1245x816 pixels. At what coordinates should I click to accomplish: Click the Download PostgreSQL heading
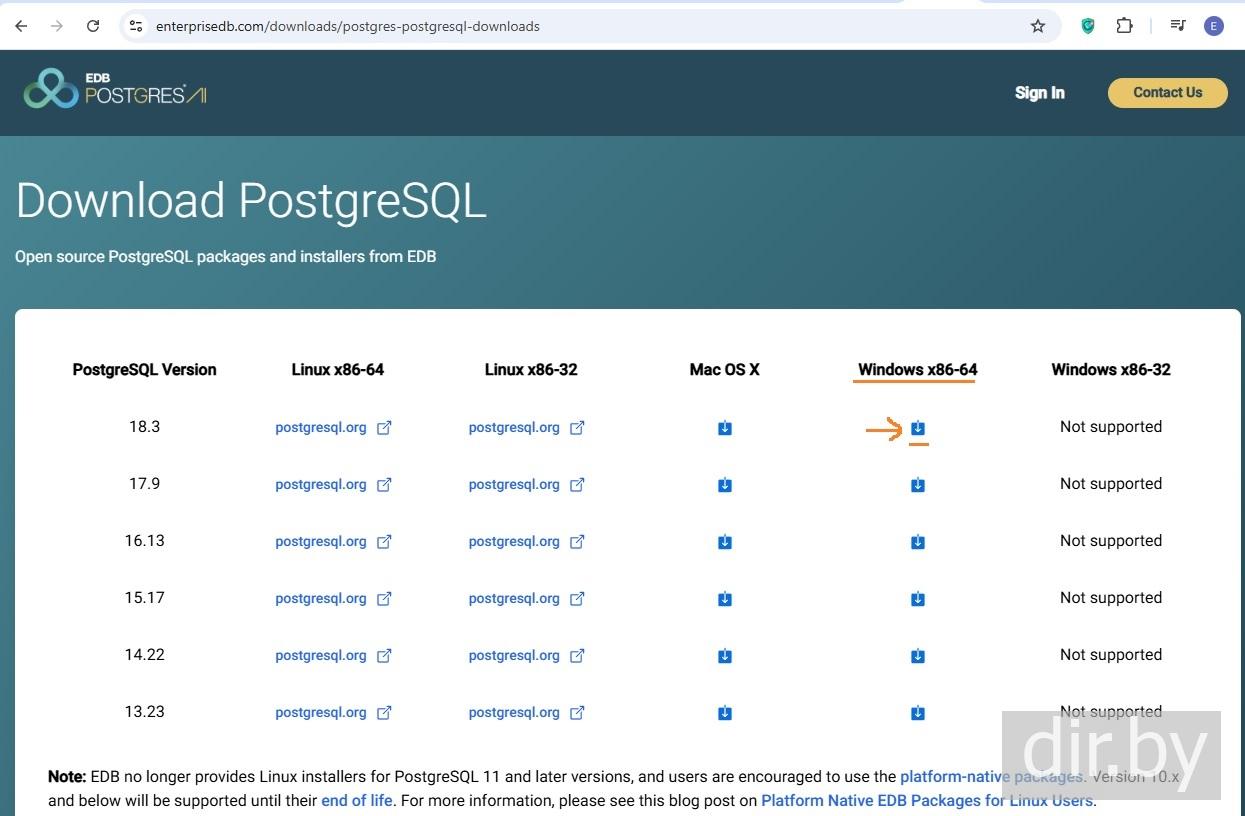pyautogui.click(x=251, y=200)
